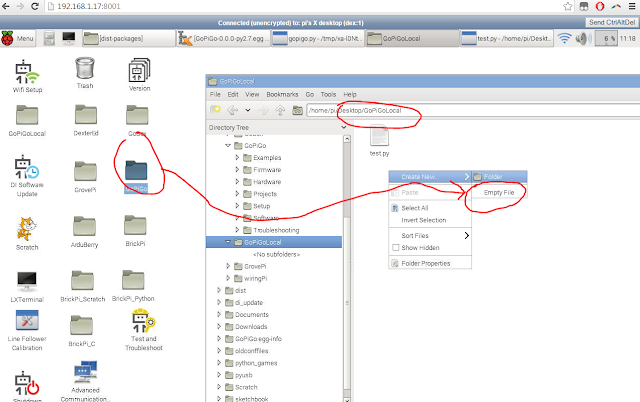Click Invert Selection in context menu
The image size is (640, 402).
[430, 220]
